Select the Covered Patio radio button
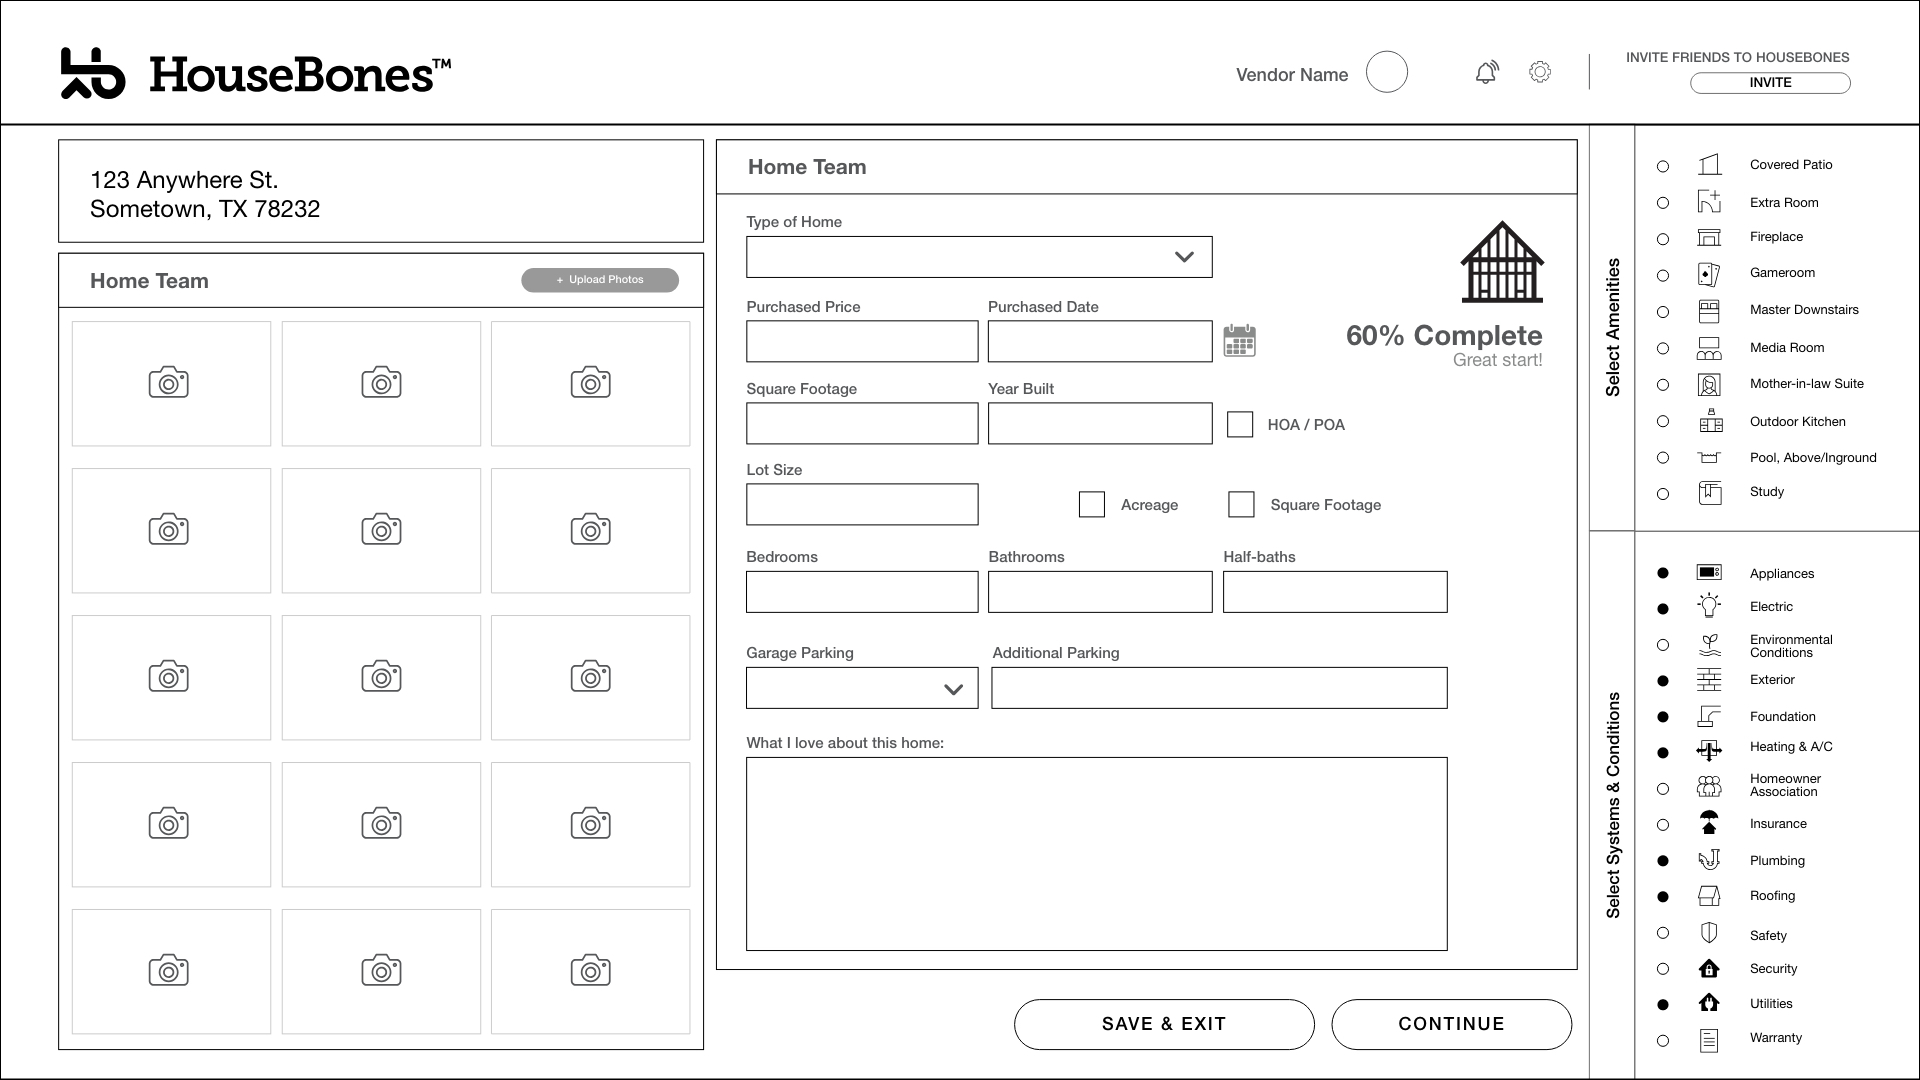The height and width of the screenshot is (1080, 1920). coord(1663,166)
